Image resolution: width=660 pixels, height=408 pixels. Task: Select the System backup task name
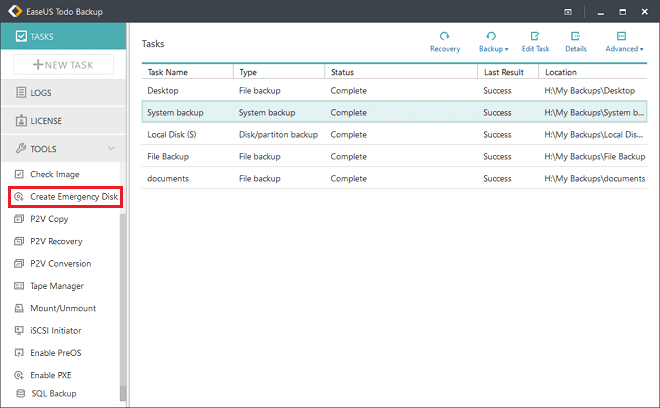point(175,112)
